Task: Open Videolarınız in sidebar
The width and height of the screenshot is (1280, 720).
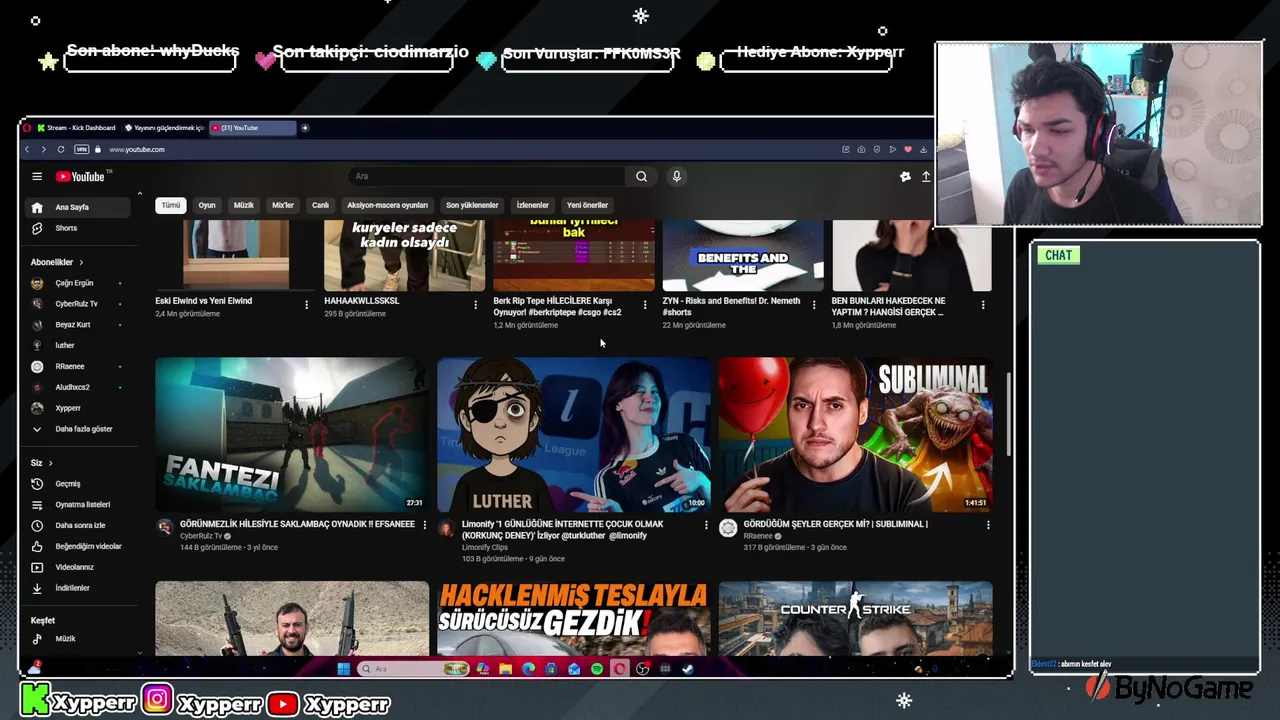Action: click(79, 567)
